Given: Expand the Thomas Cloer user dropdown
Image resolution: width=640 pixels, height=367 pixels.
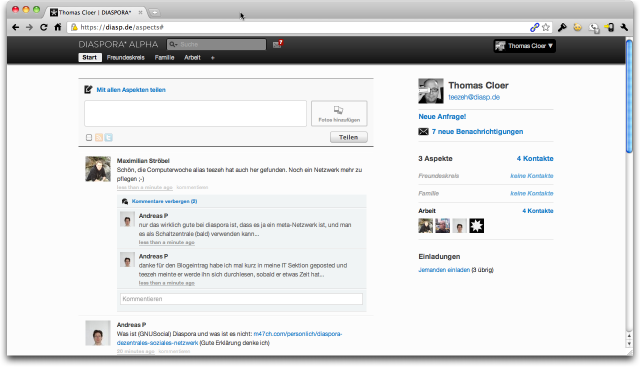Looking at the screenshot, I should point(524,46).
